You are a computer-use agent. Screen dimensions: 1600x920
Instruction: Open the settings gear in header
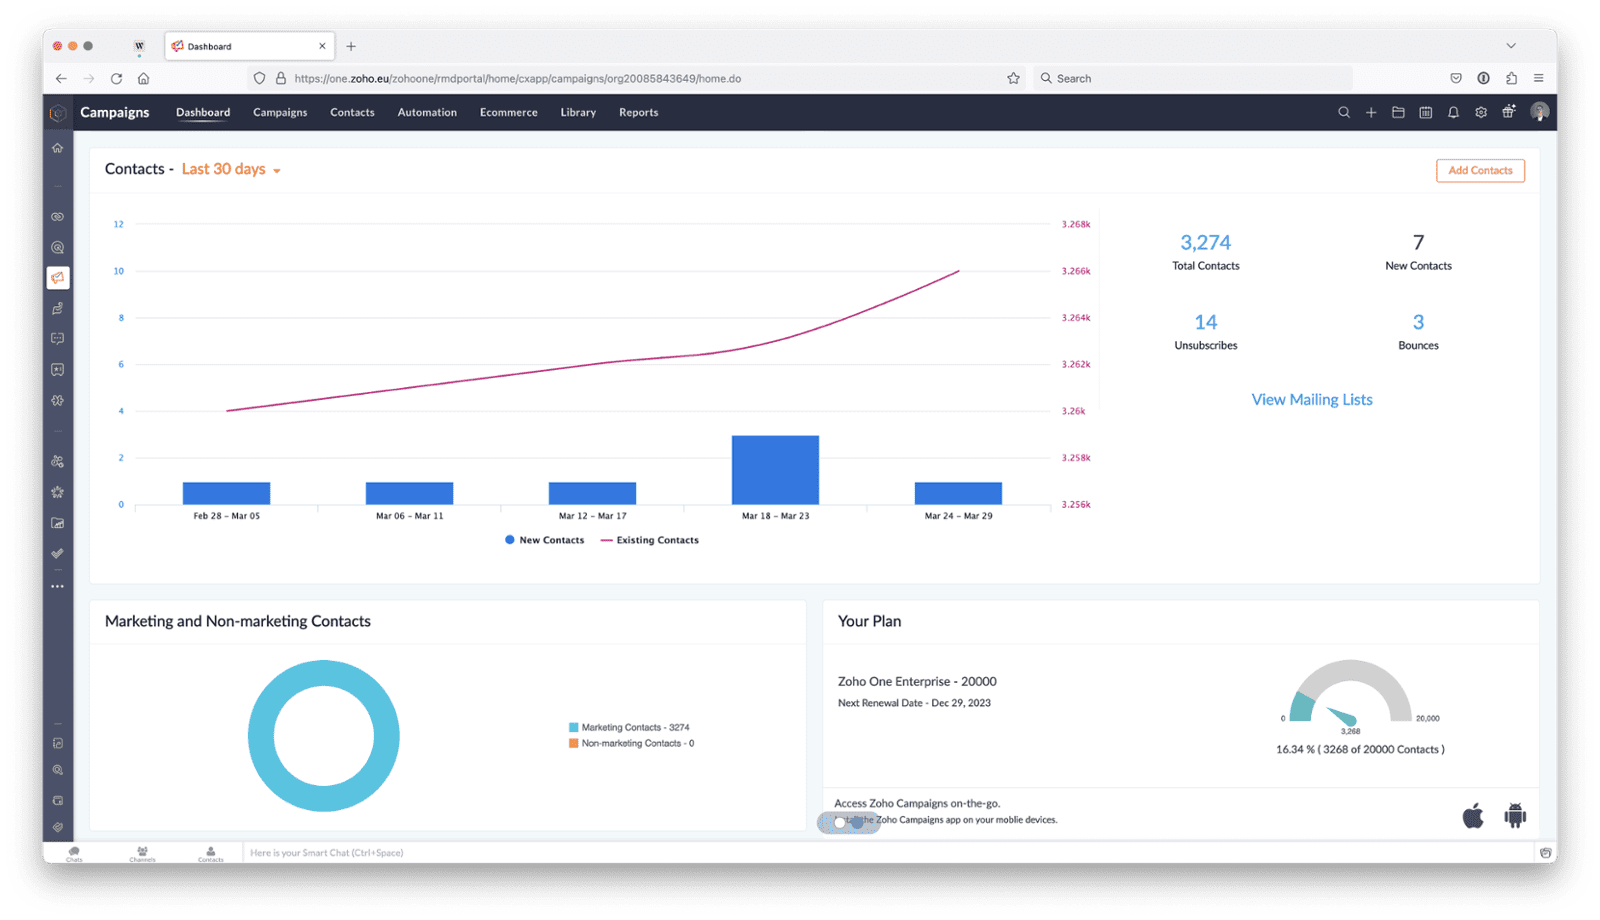1481,113
